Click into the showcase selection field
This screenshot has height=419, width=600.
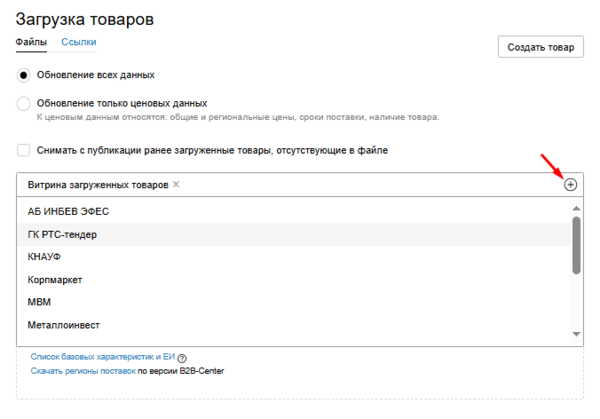300,185
